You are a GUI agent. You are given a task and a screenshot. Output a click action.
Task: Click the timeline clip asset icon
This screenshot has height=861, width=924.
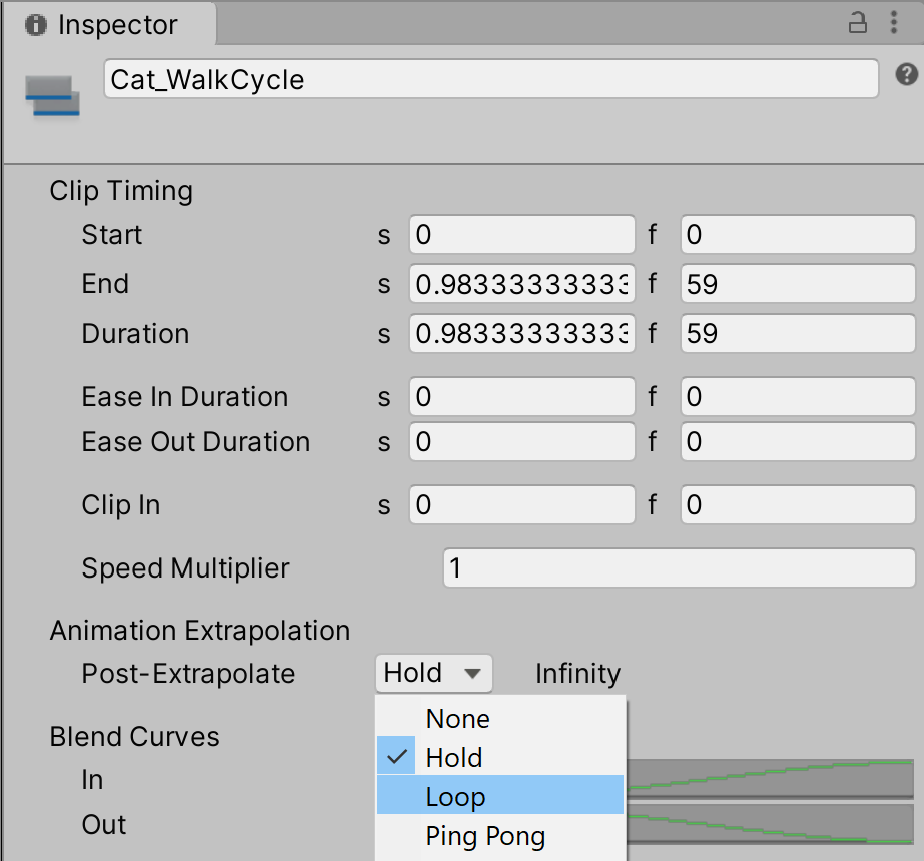pyautogui.click(x=52, y=95)
